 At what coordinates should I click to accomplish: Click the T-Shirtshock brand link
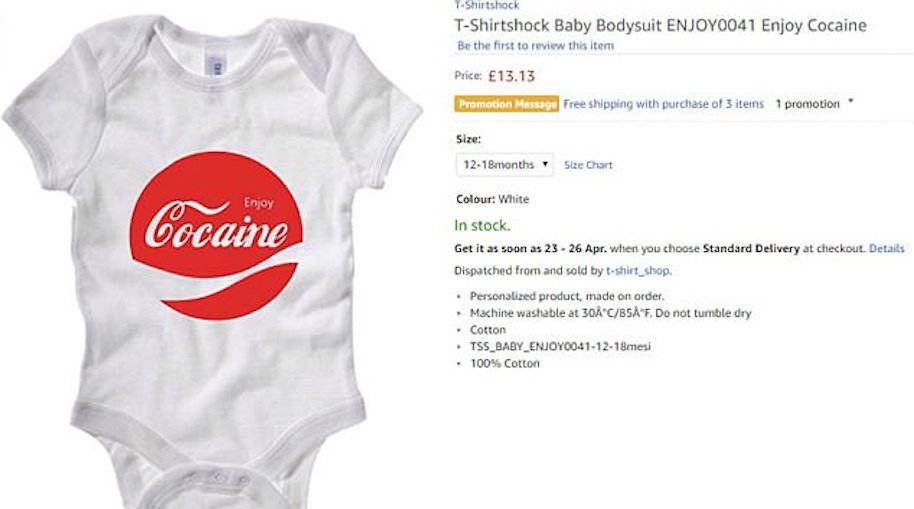[x=486, y=5]
